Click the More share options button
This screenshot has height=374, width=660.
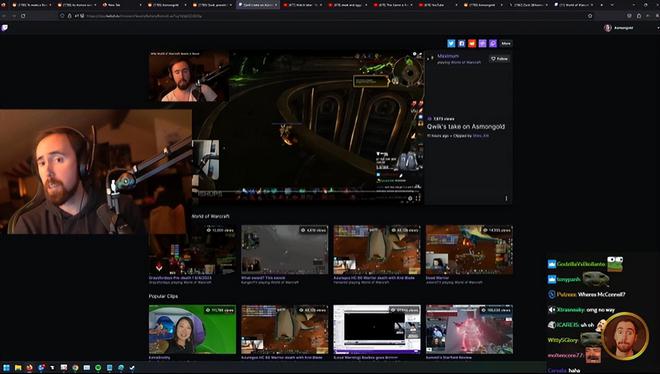tap(506, 43)
